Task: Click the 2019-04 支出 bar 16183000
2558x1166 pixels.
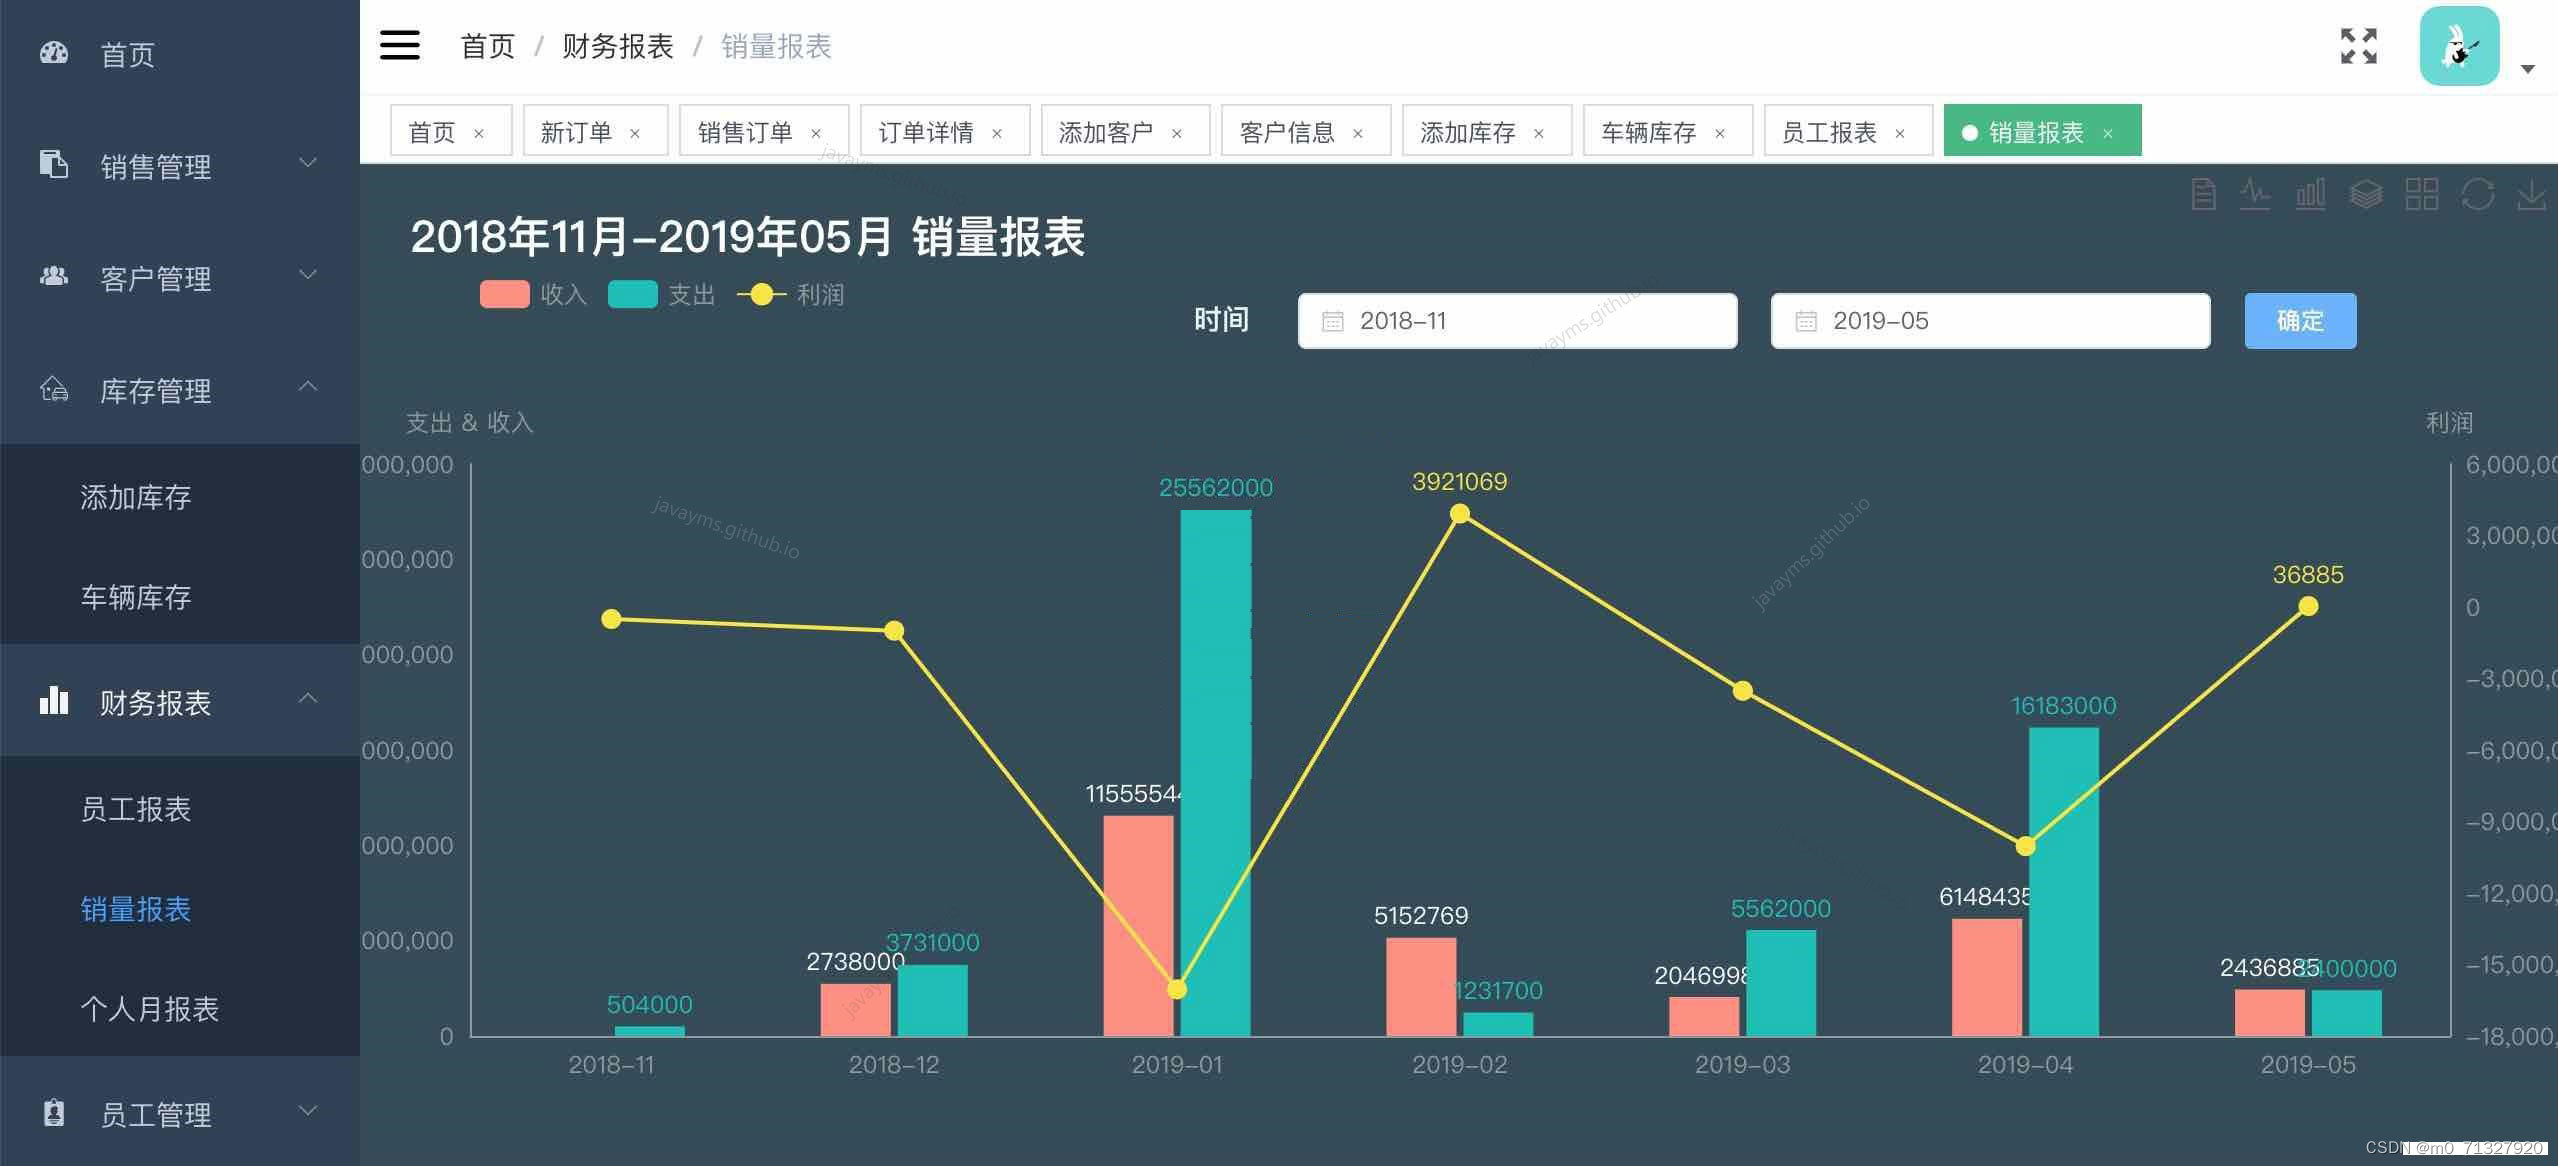Action: [2063, 881]
